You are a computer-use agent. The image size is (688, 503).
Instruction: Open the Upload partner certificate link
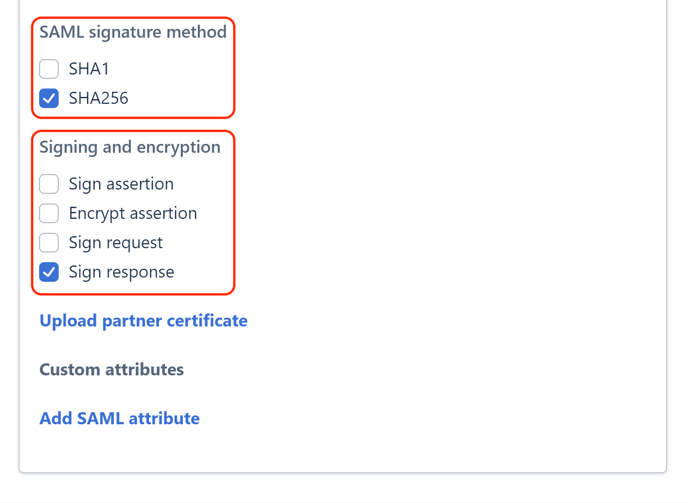tap(143, 321)
